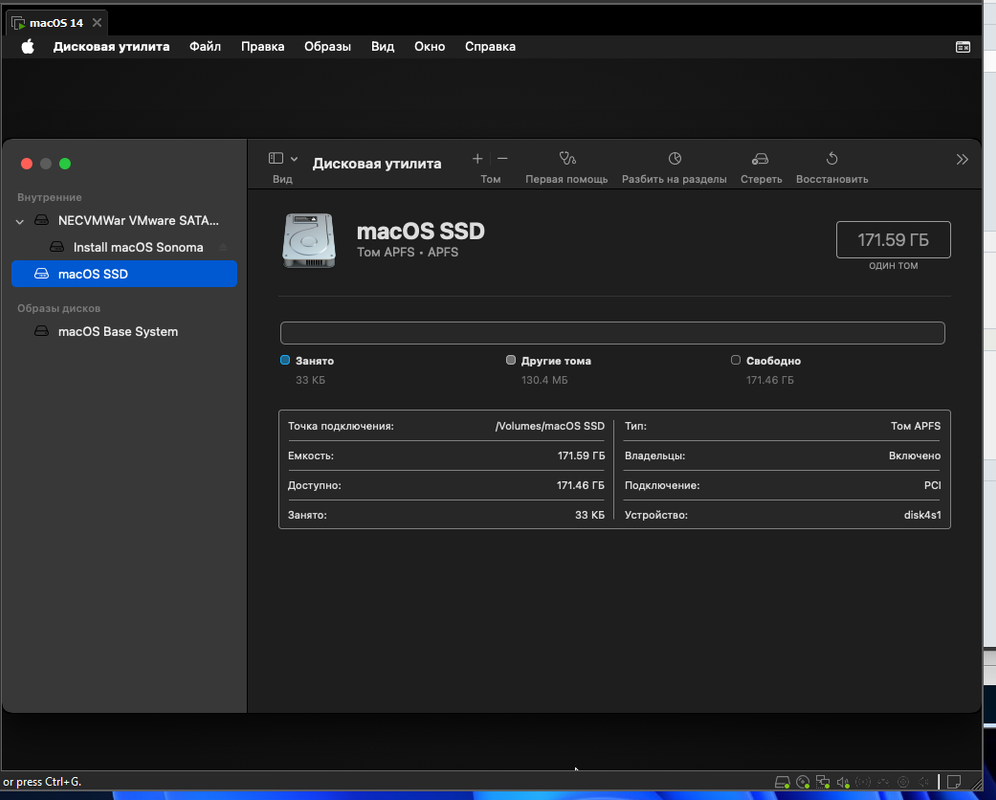
Task: Click the Свободно legend swatch
Action: tap(736, 360)
